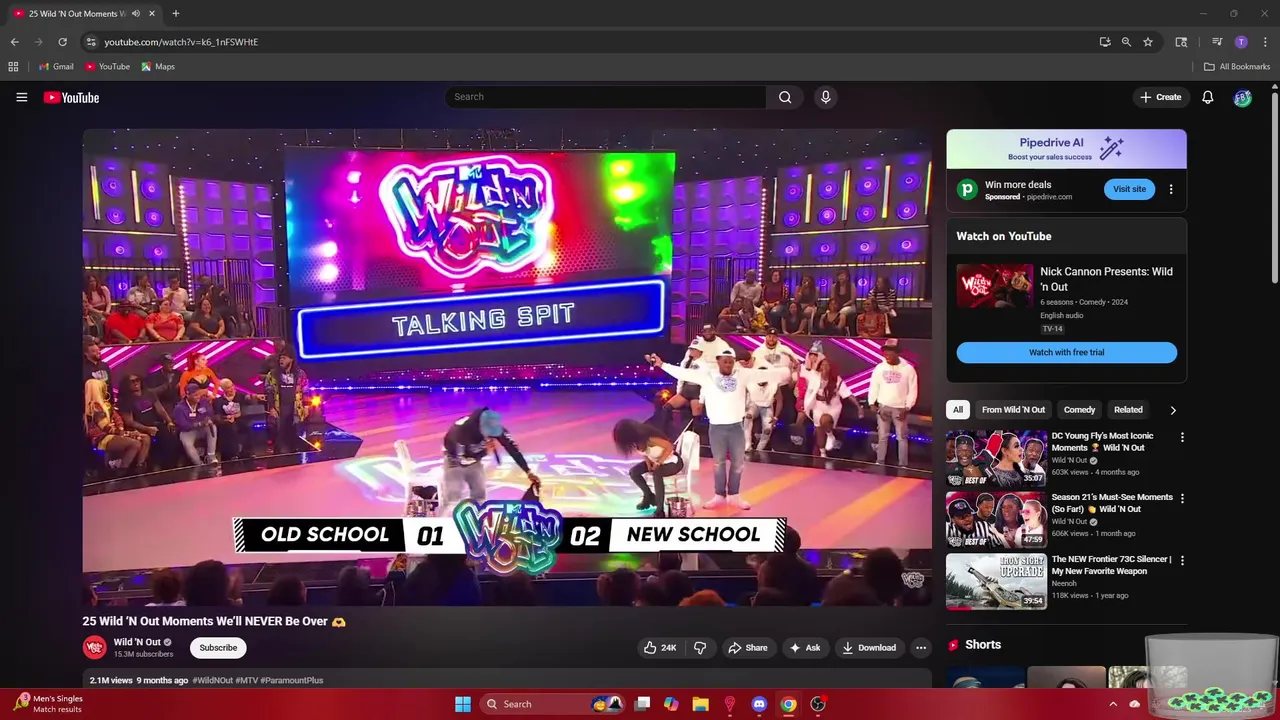This screenshot has height=720, width=1280.
Task: Select the Comedy filter chip
Action: [x=1079, y=410]
